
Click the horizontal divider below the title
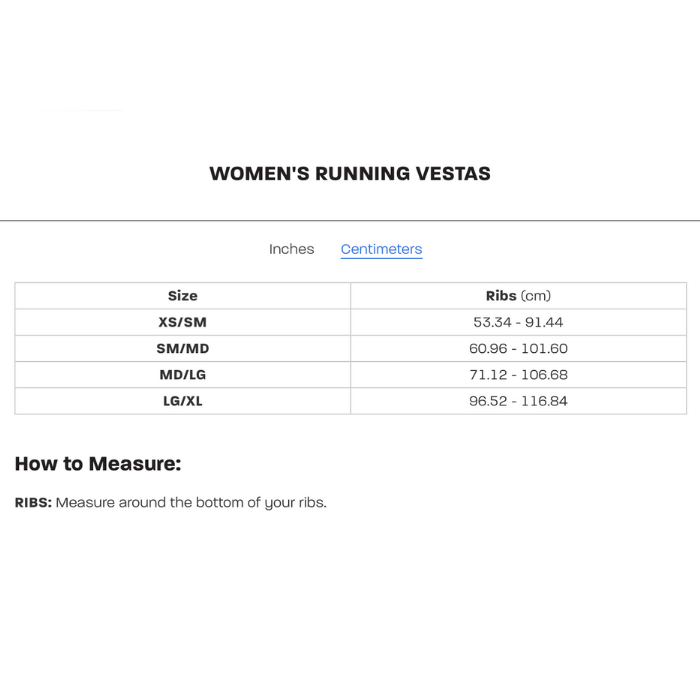[350, 220]
